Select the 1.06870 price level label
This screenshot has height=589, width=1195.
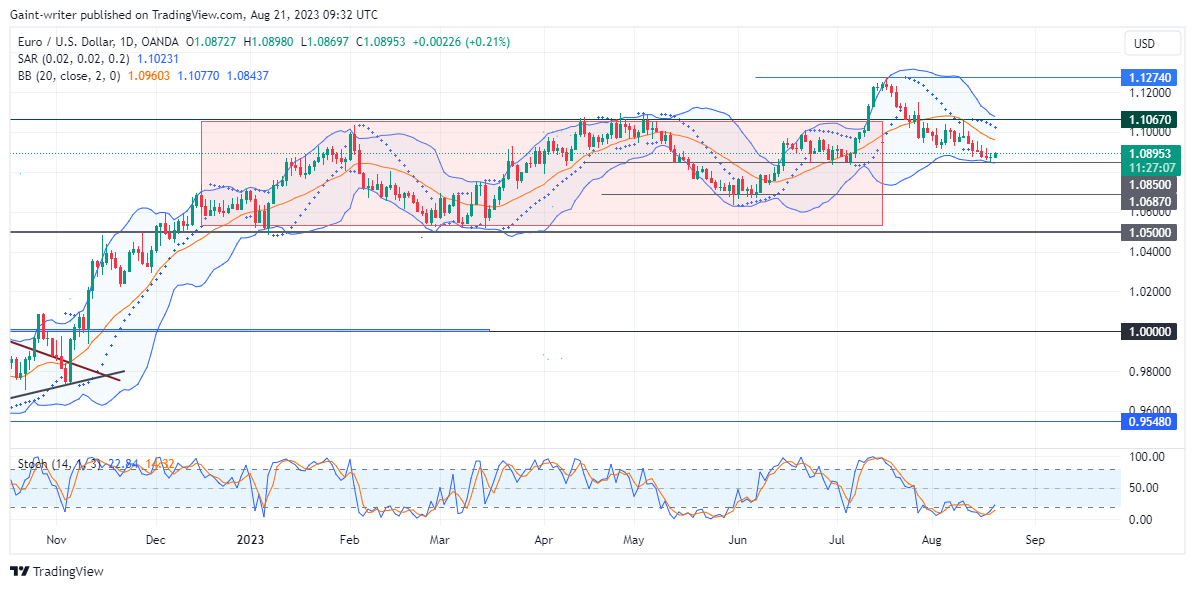(1149, 201)
